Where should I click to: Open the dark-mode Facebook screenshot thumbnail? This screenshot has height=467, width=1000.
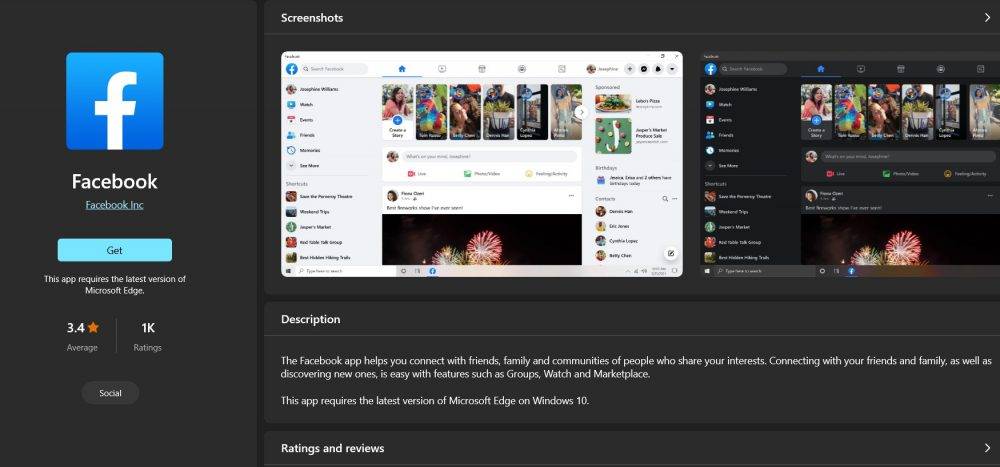click(850, 164)
